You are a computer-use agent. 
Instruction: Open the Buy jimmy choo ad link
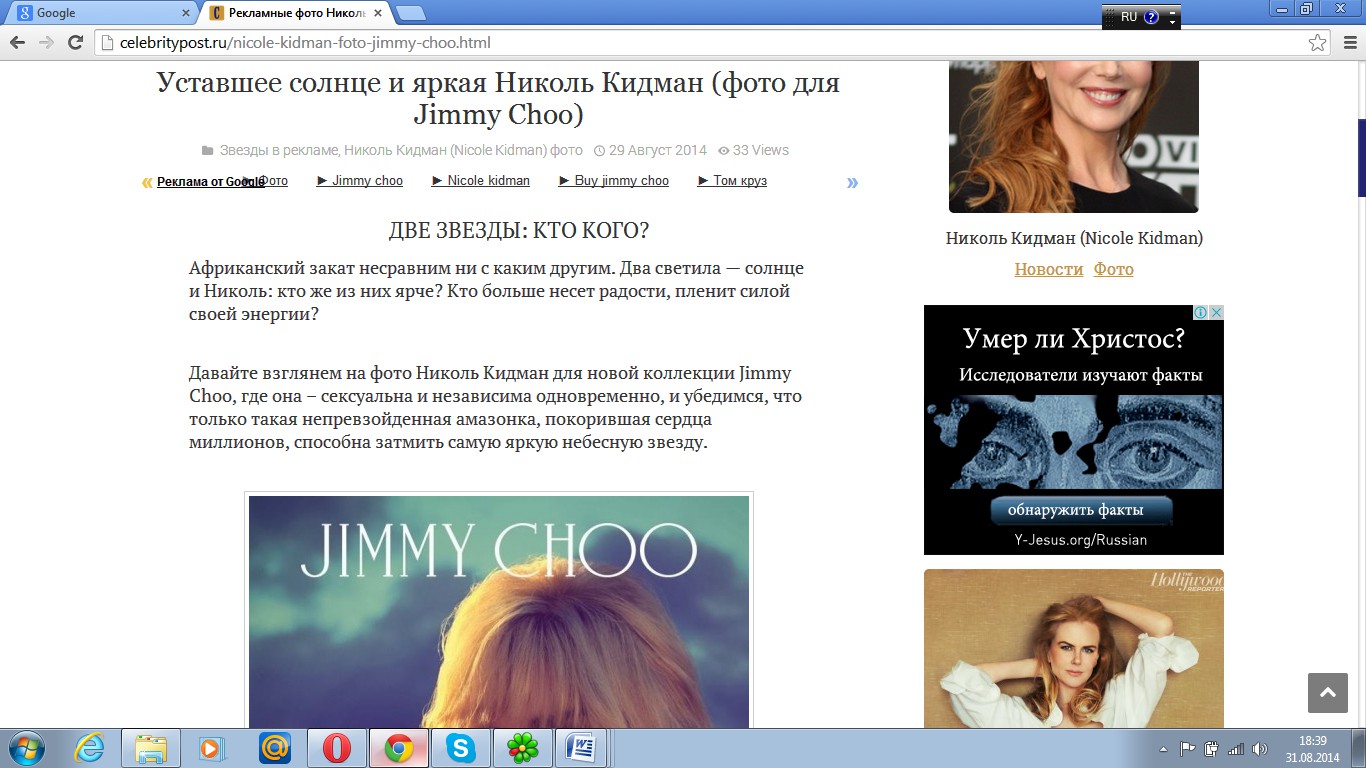614,181
